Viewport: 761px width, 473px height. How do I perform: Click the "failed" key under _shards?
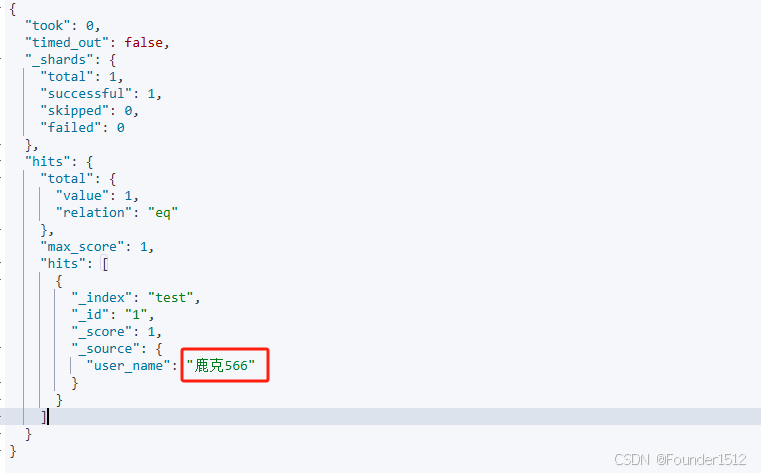point(71,128)
